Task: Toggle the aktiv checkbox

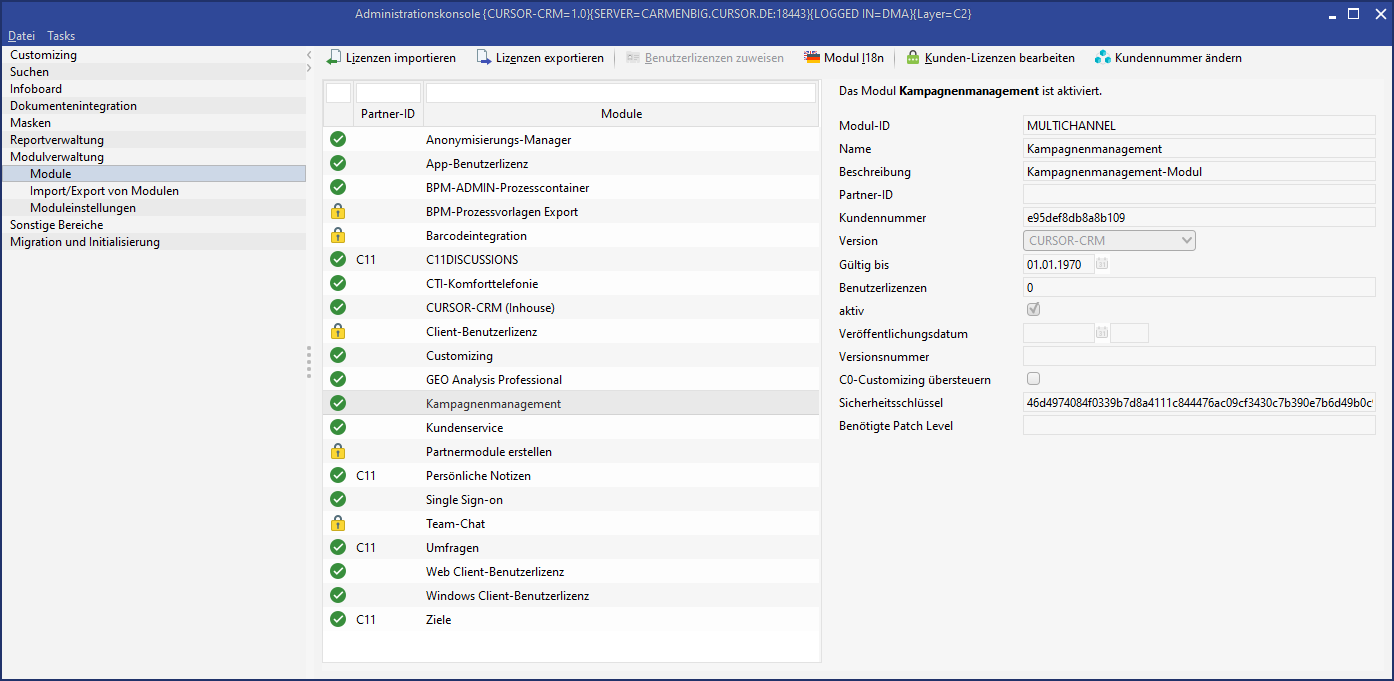Action: 1034,310
